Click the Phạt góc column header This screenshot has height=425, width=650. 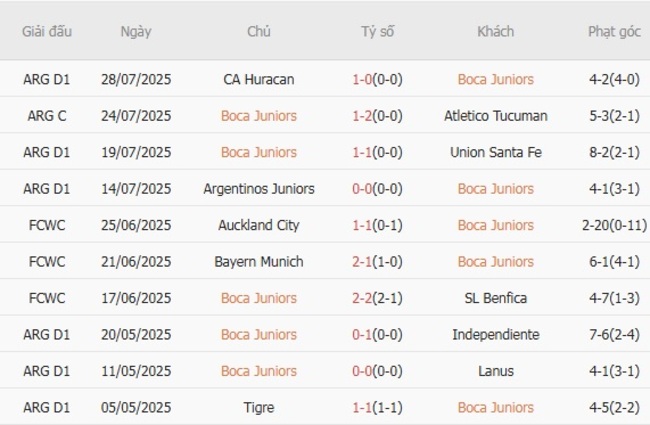coord(614,31)
